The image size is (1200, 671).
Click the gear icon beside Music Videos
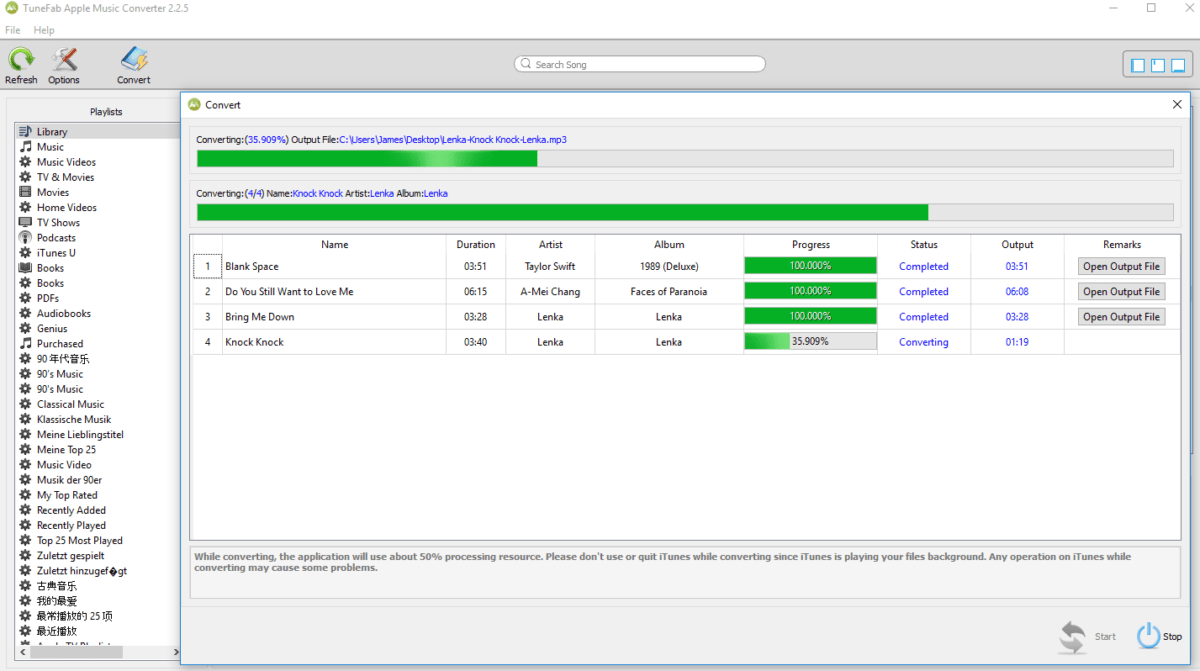click(x=26, y=161)
